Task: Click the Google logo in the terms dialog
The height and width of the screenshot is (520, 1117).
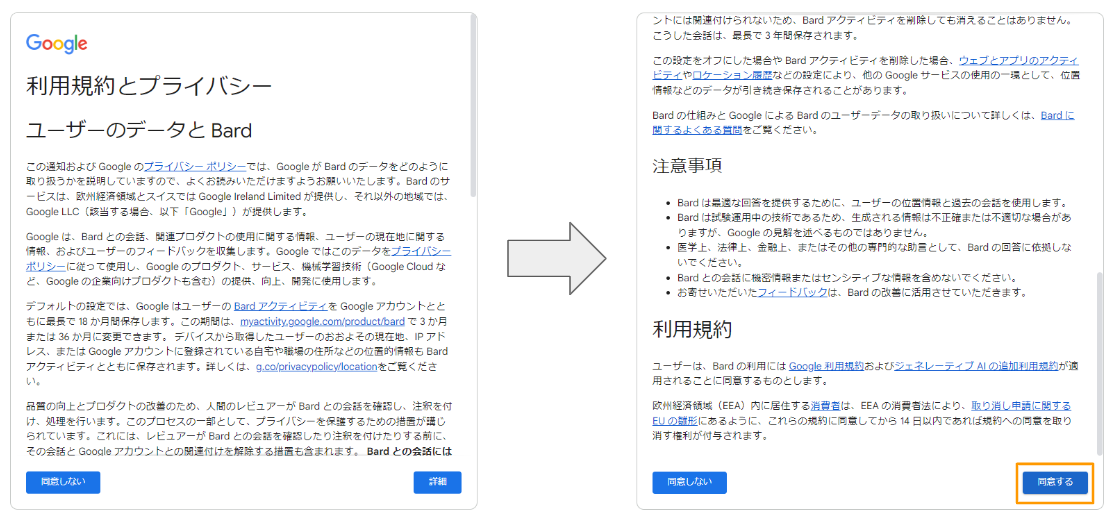Action: pos(56,43)
